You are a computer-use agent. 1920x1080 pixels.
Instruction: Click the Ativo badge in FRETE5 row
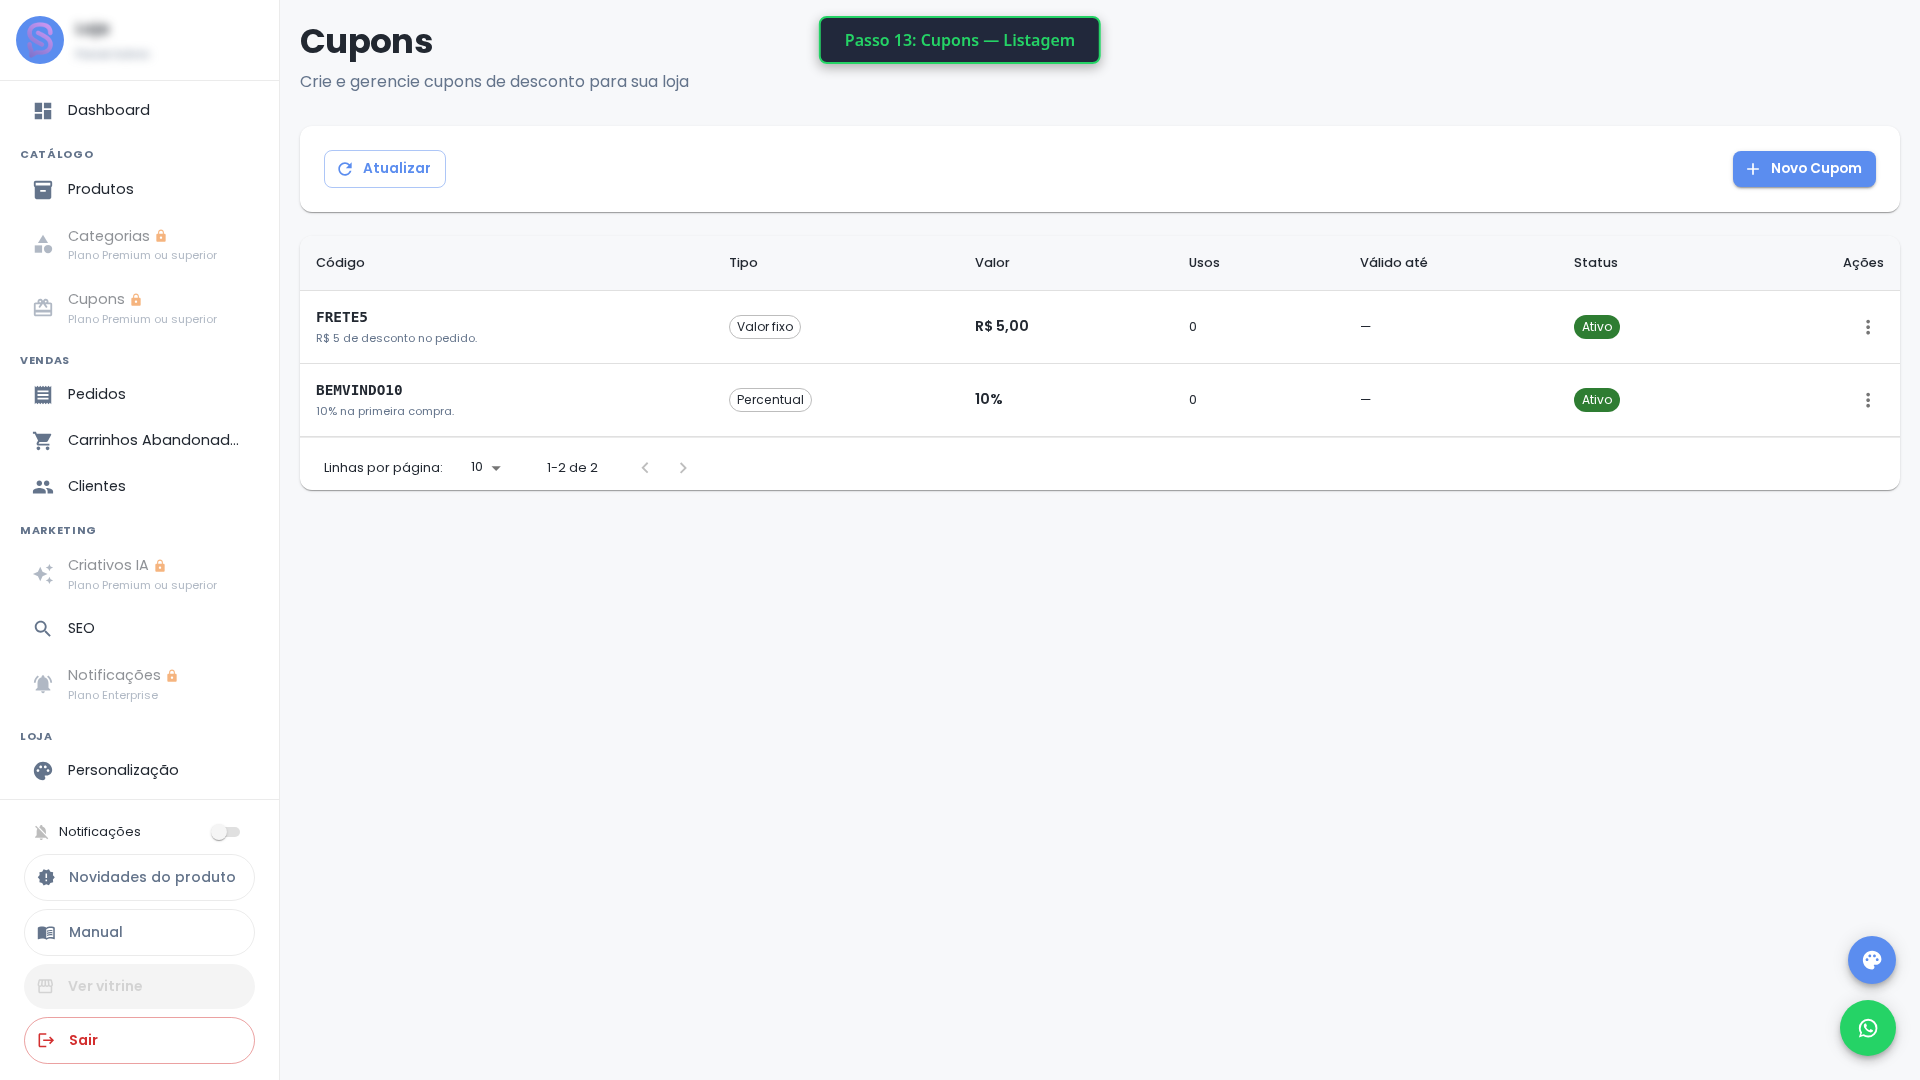(1596, 327)
